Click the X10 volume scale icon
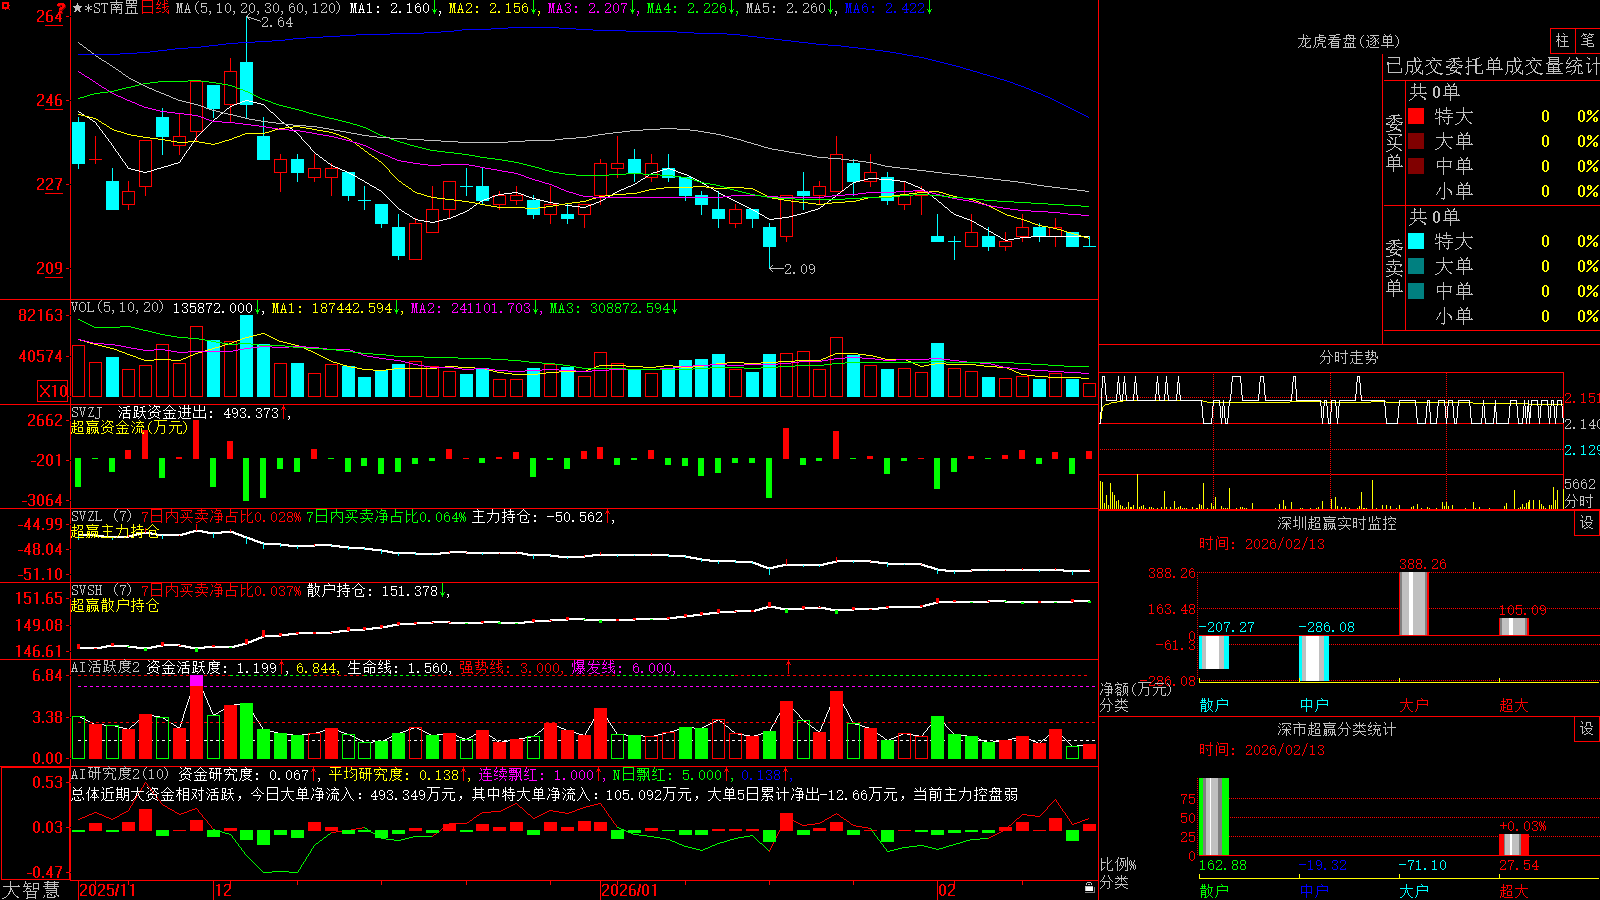 53,391
